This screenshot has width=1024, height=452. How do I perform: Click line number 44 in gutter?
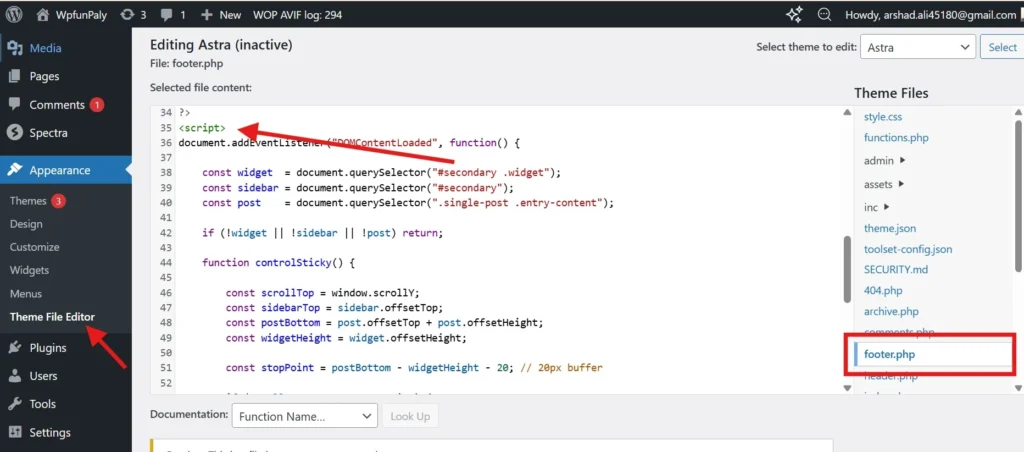point(165,263)
